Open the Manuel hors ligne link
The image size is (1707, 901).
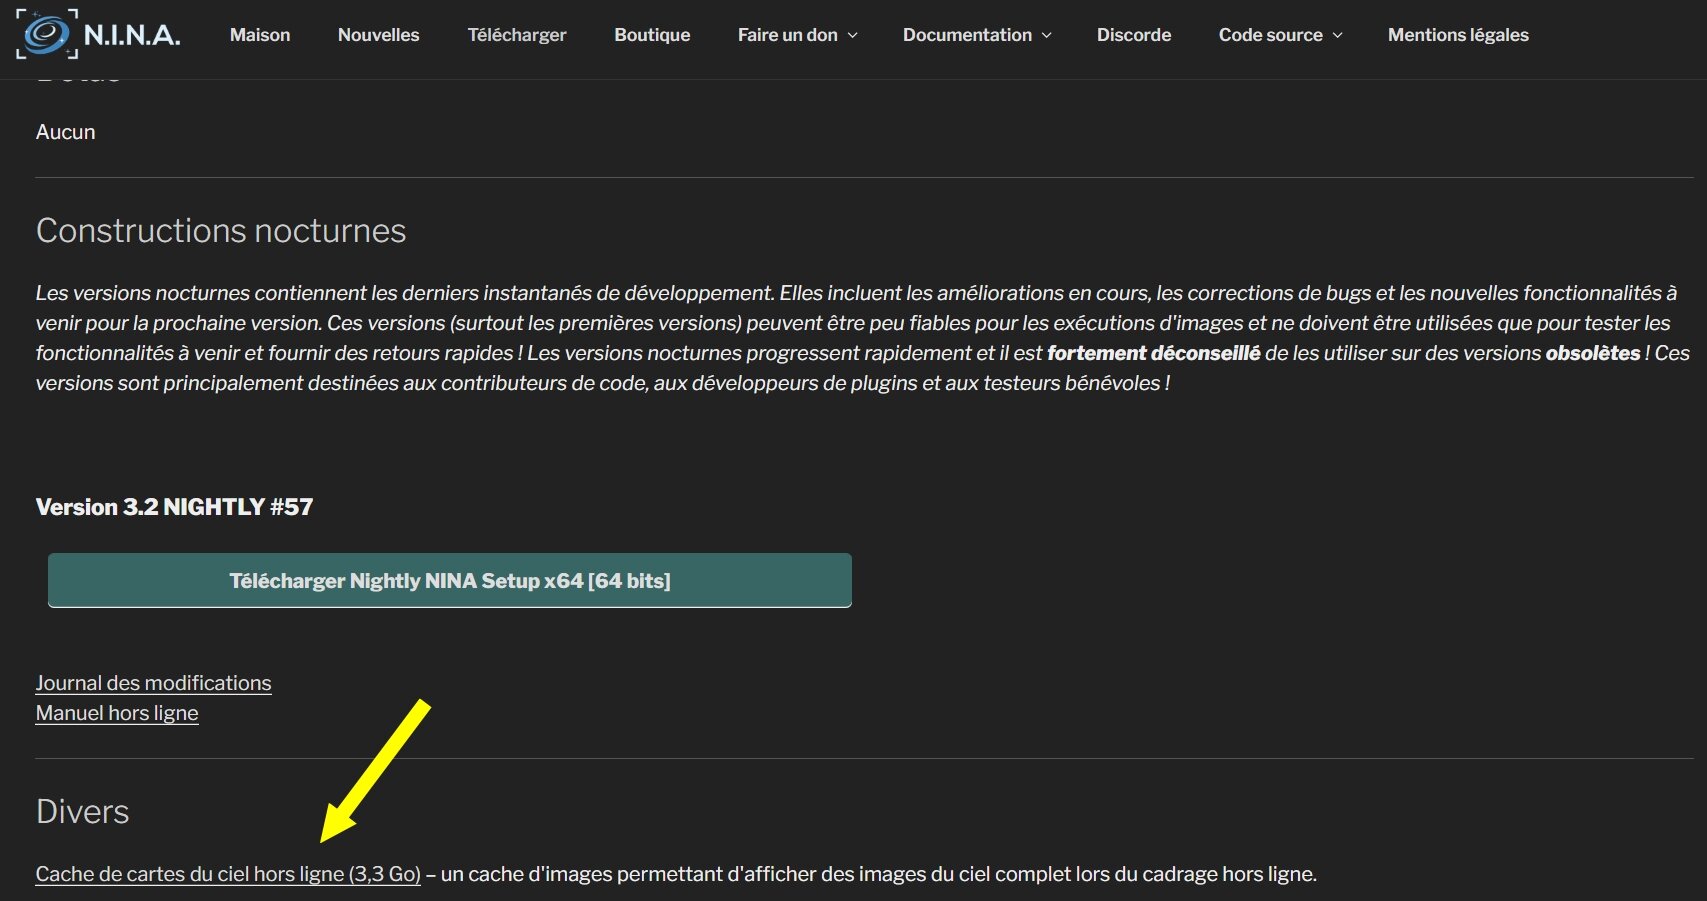(x=117, y=713)
